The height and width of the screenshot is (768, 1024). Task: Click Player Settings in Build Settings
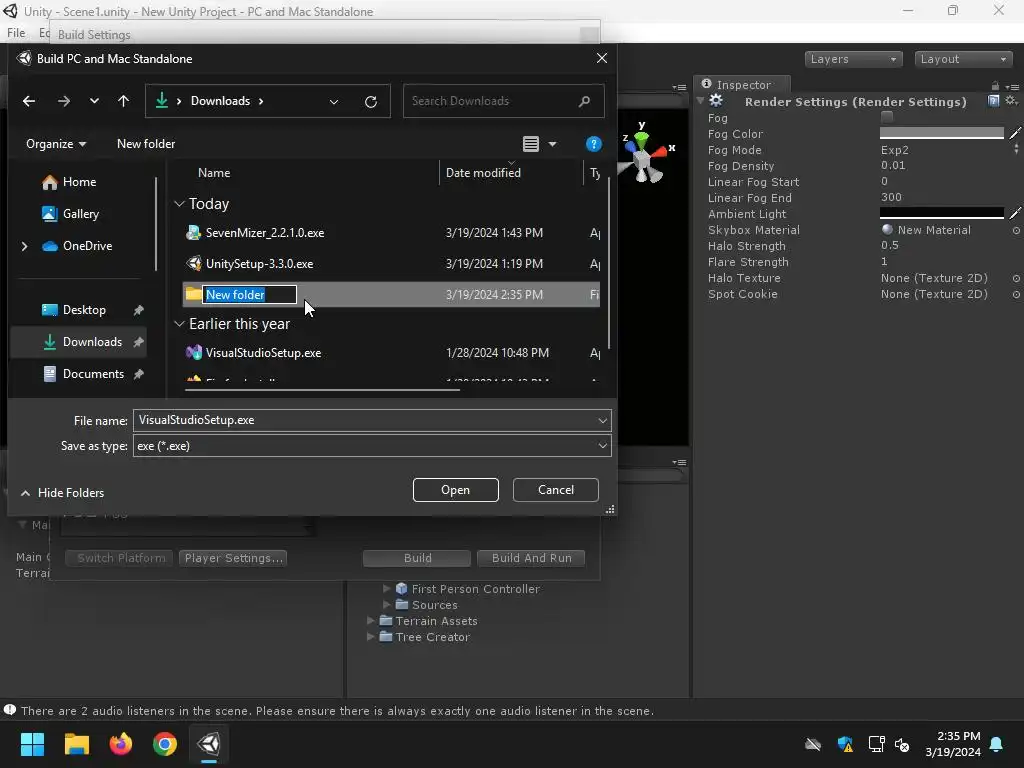coord(233,558)
